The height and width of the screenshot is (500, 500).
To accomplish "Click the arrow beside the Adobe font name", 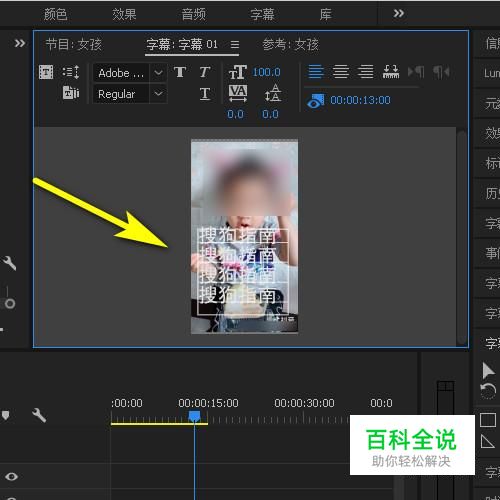I will point(158,73).
